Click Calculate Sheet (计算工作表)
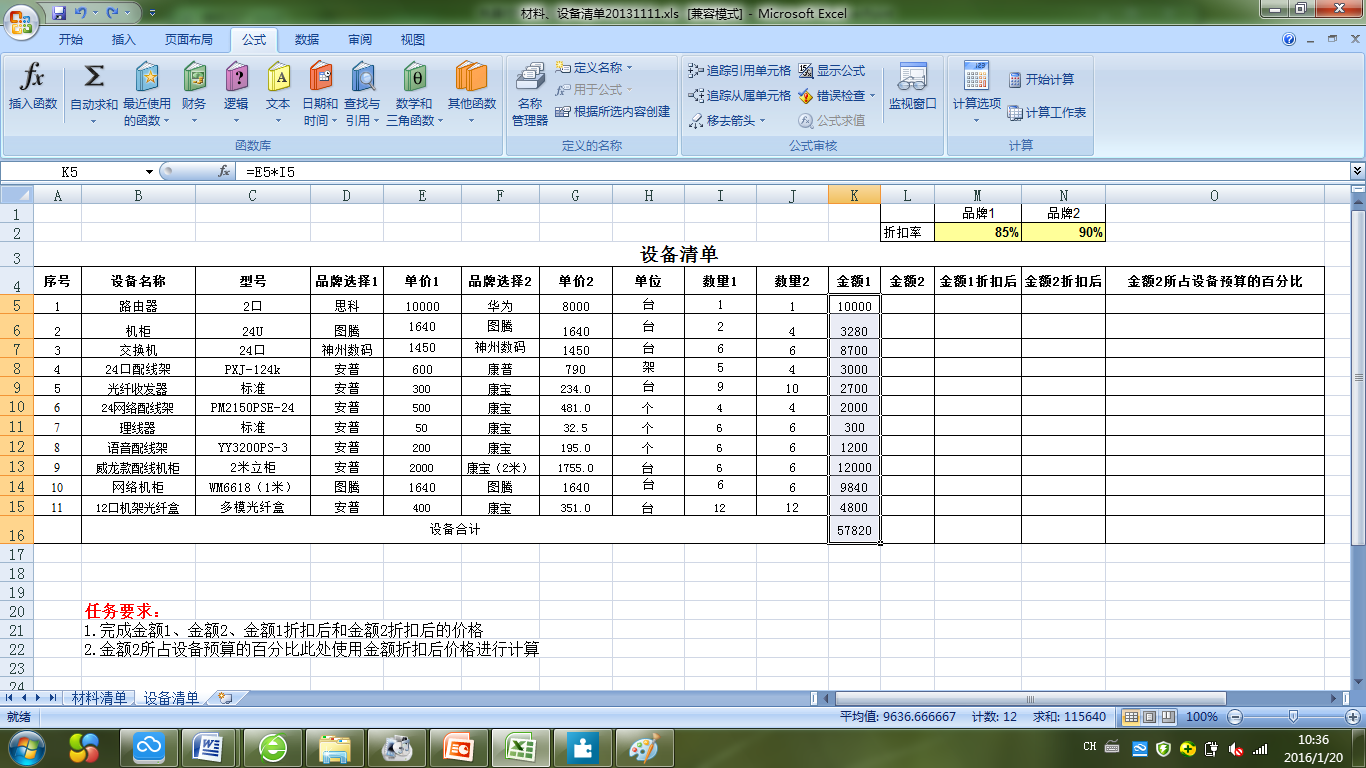Viewport: 1366px width, 768px height. (1047, 113)
